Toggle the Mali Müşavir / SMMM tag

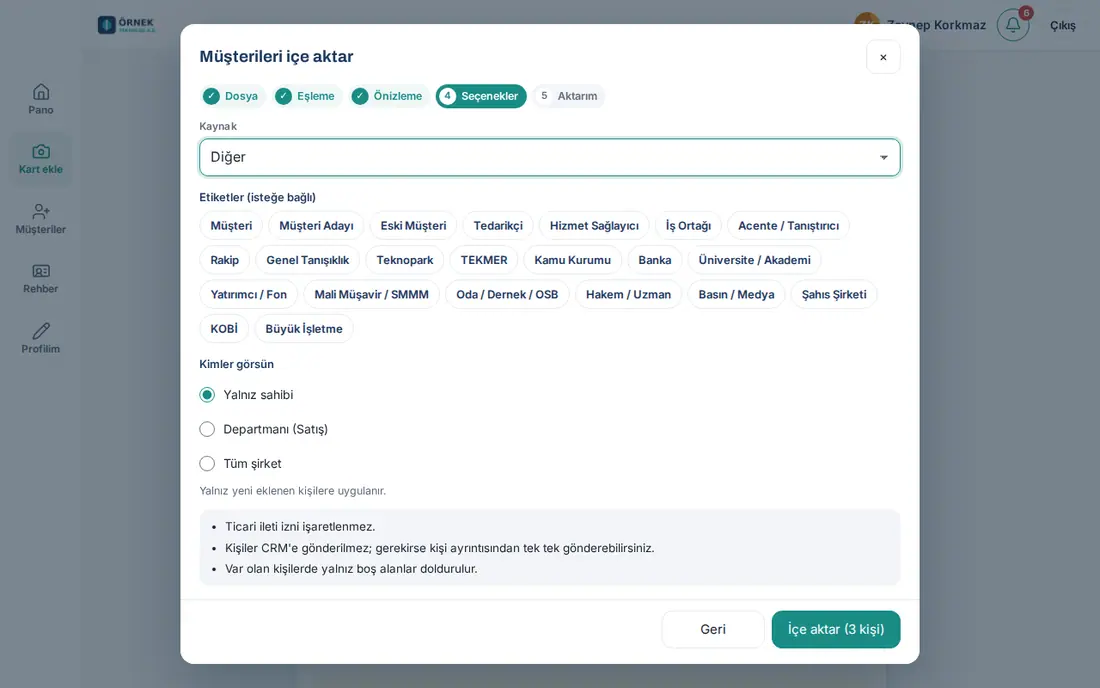[371, 295]
